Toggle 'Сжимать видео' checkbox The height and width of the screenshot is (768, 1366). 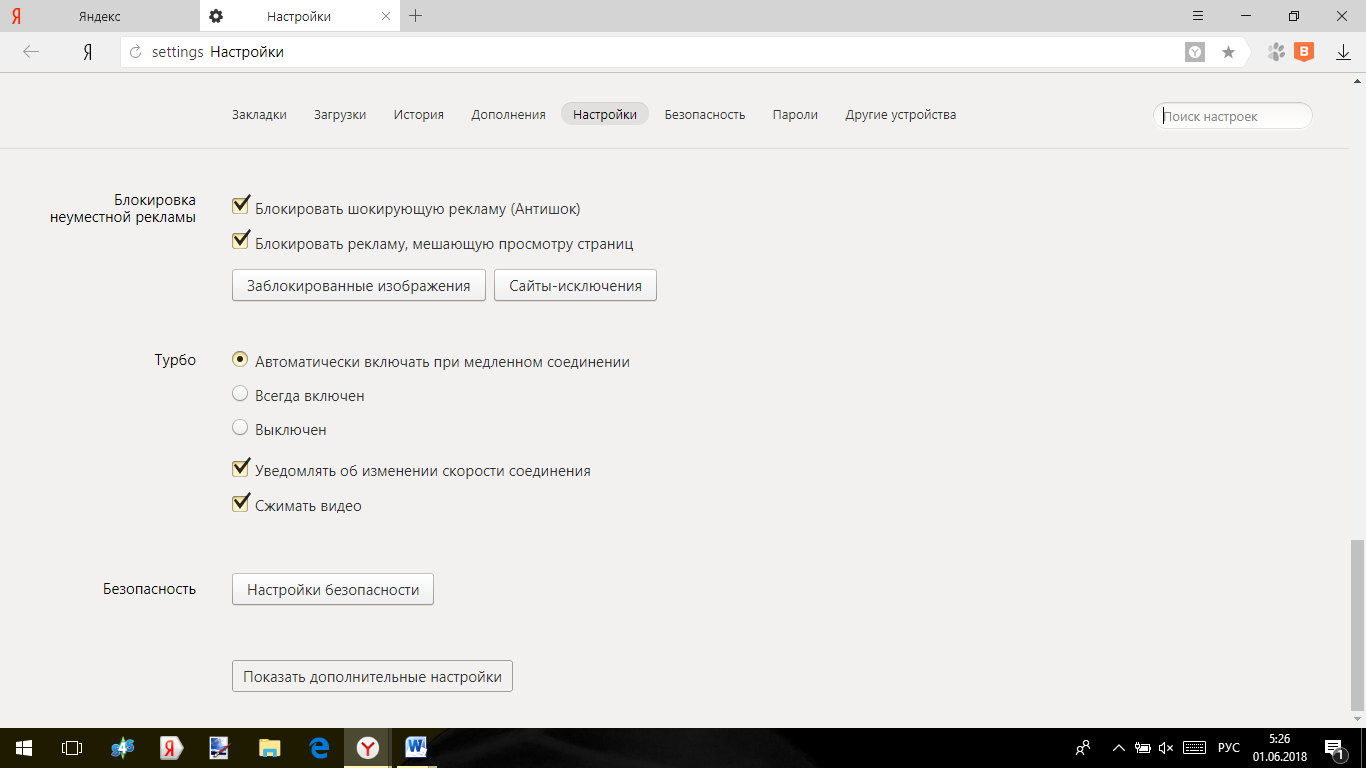click(240, 503)
